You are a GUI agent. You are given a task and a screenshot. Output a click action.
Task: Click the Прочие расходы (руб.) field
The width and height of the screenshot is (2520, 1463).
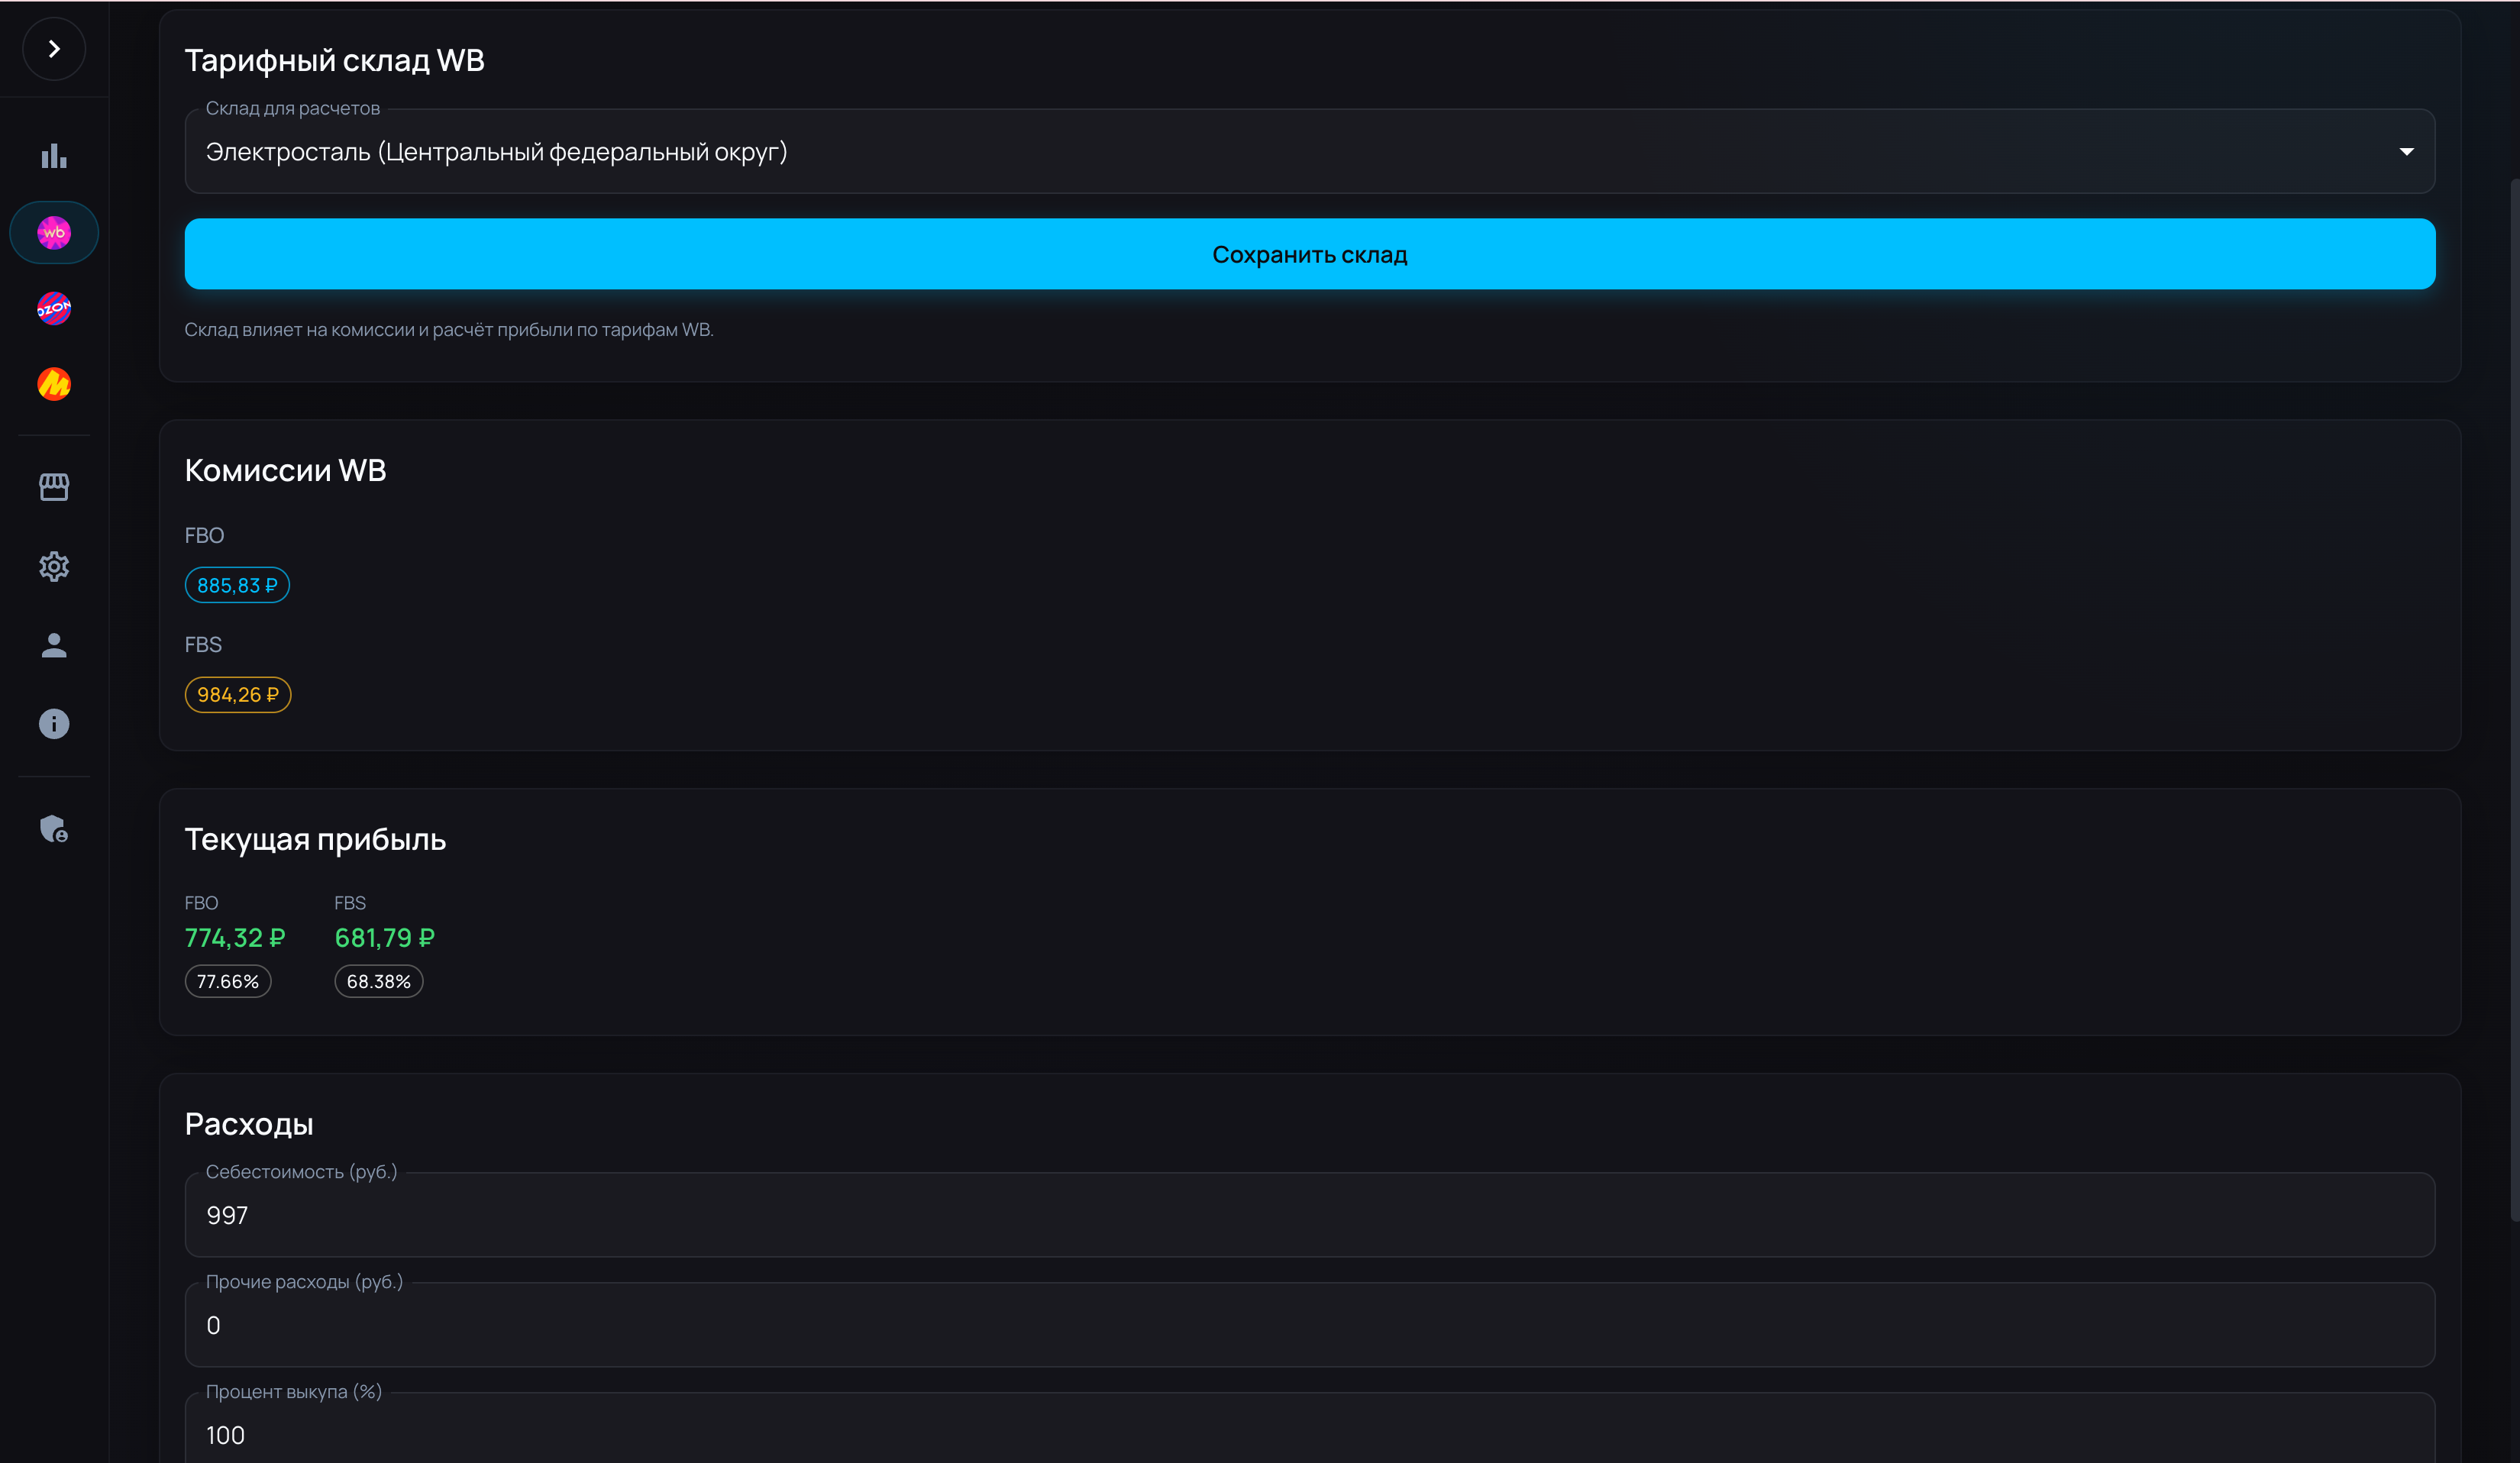(x=1308, y=1325)
